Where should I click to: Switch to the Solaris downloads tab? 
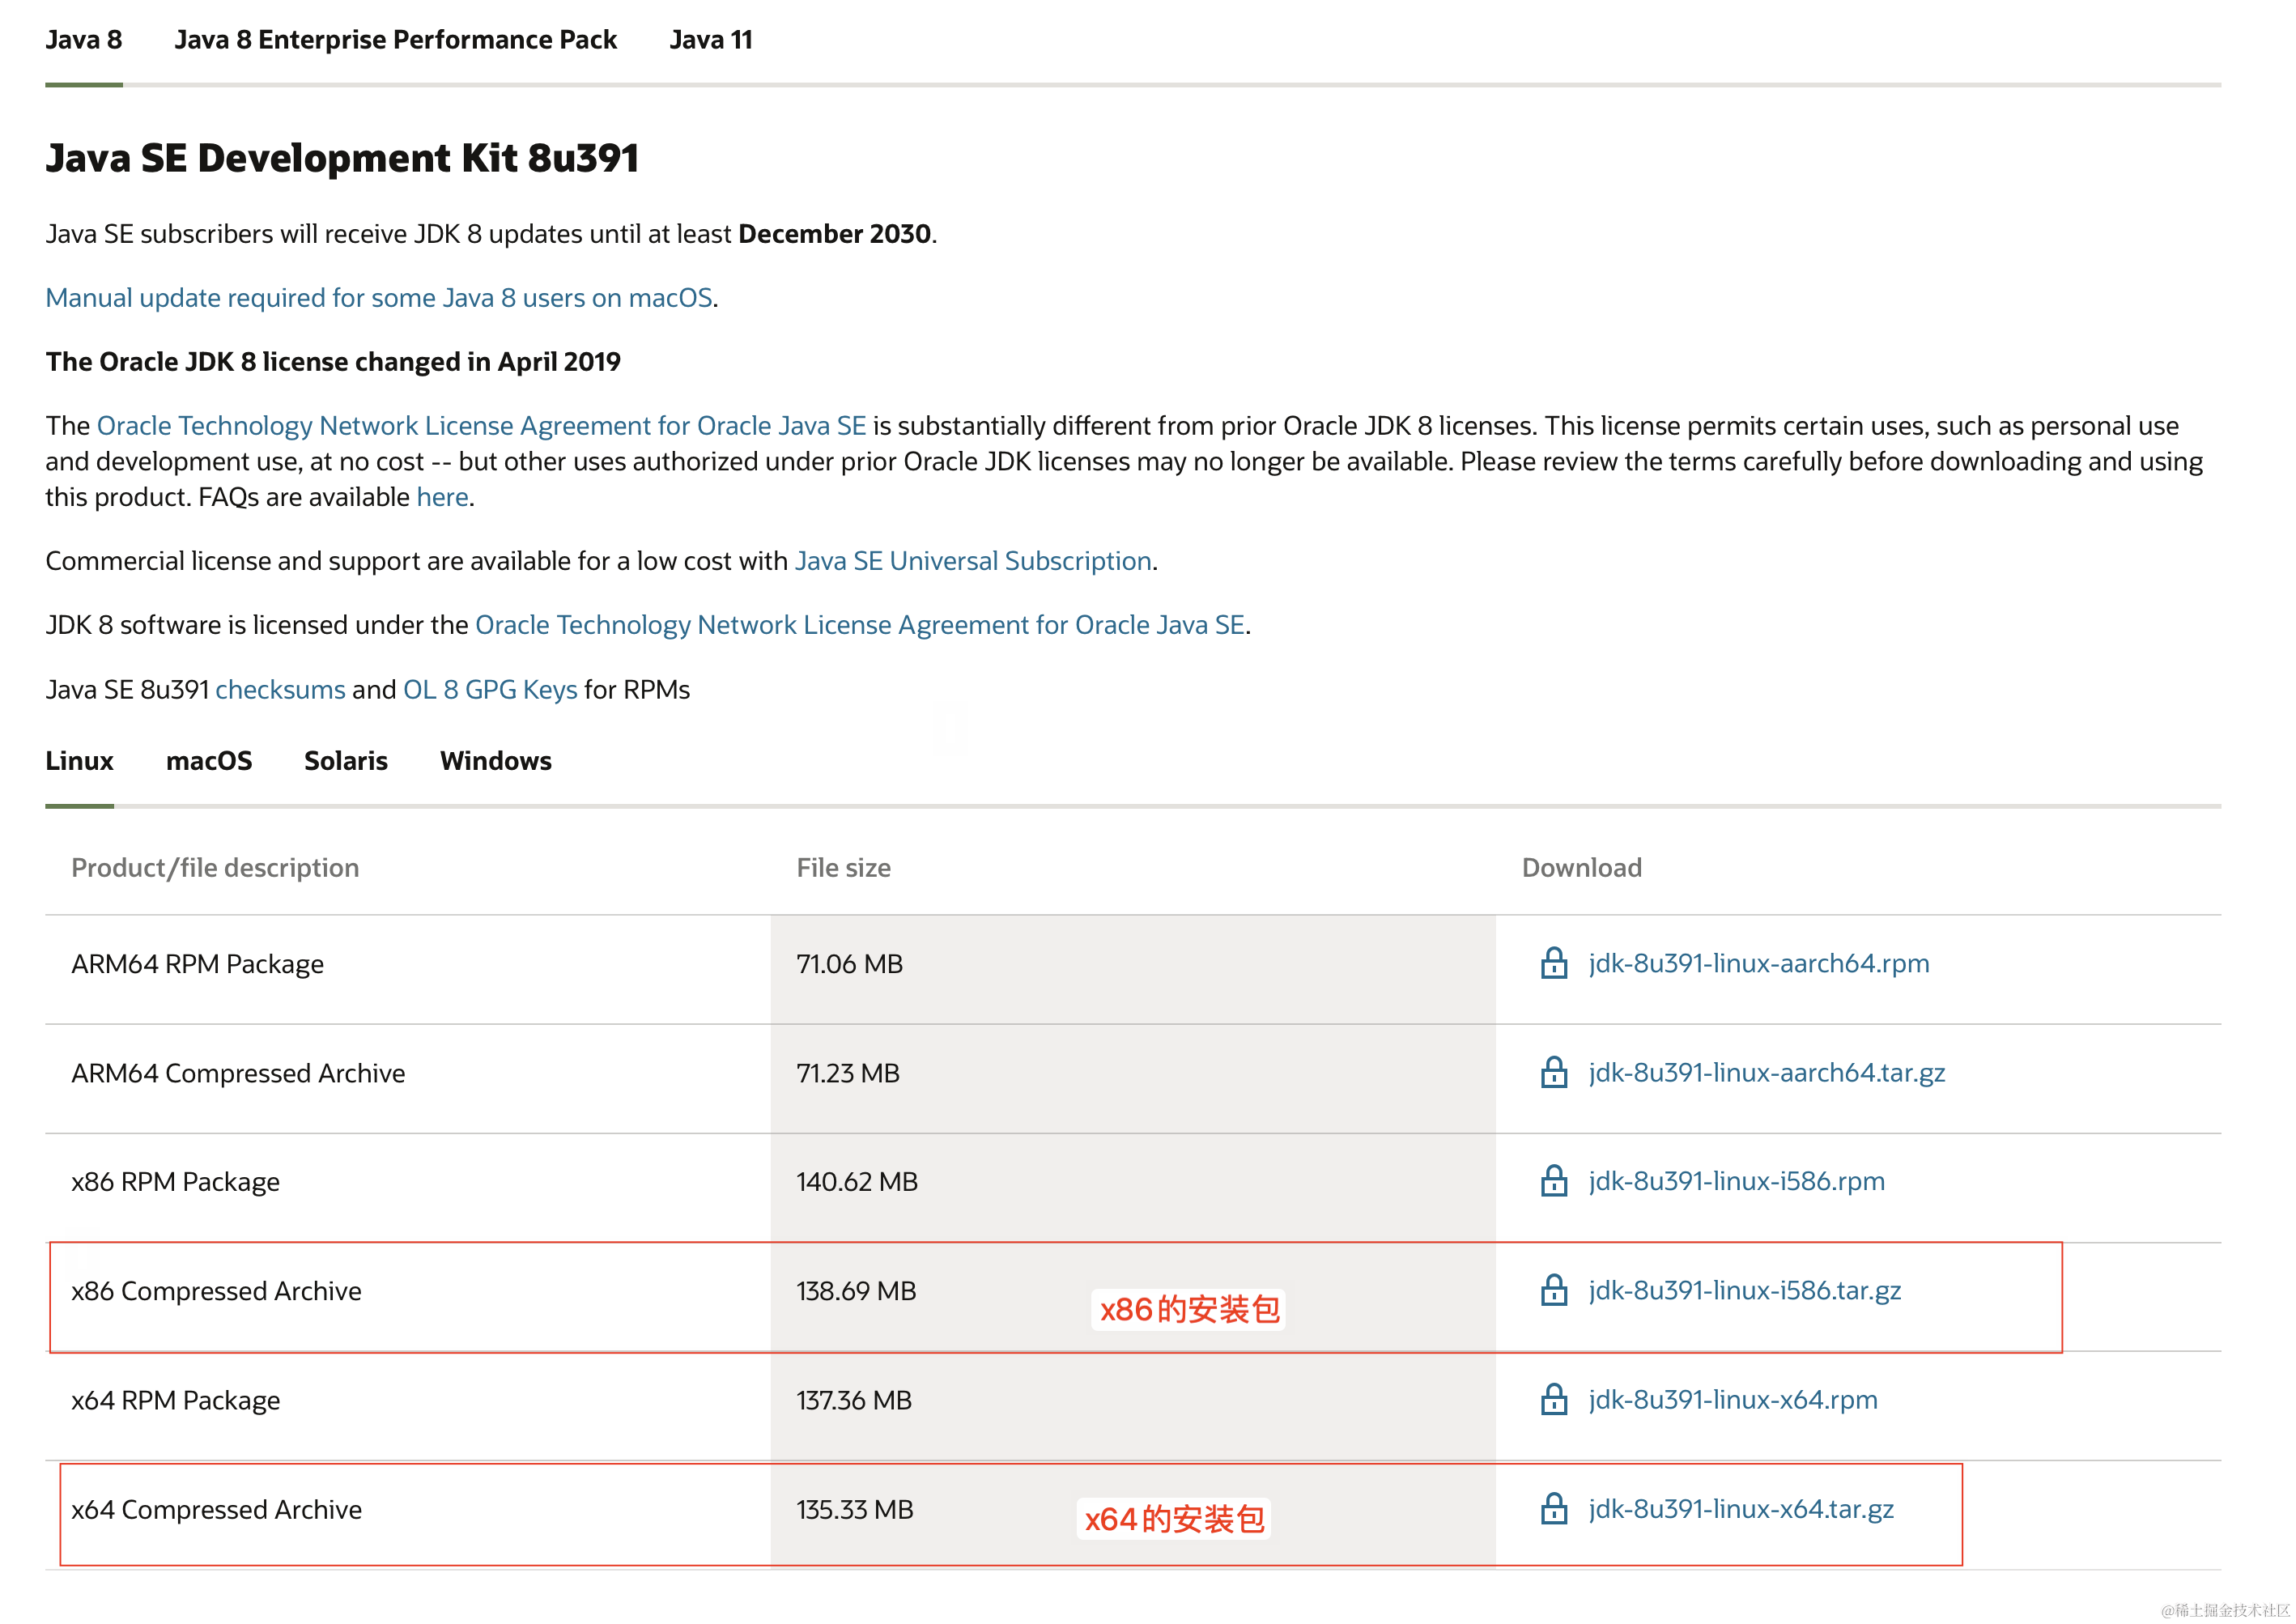[x=346, y=761]
